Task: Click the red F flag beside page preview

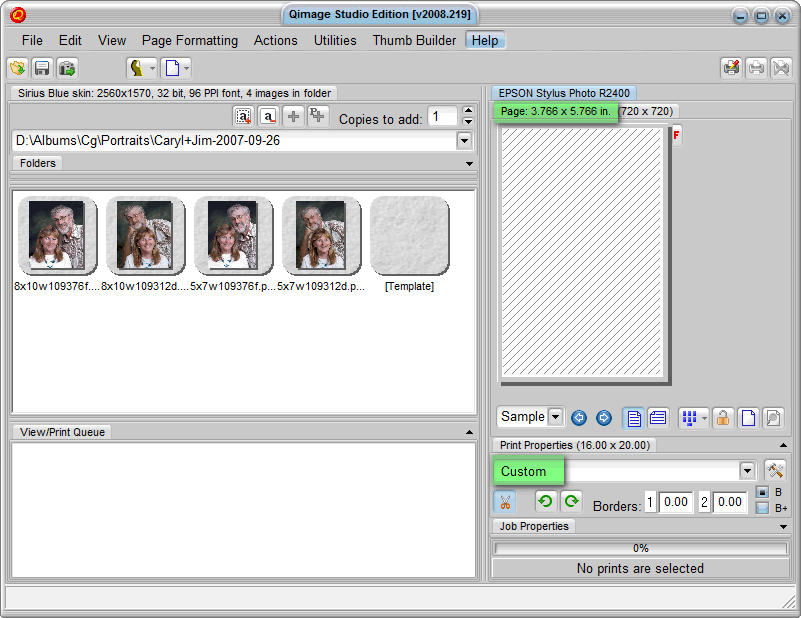Action: [x=676, y=135]
